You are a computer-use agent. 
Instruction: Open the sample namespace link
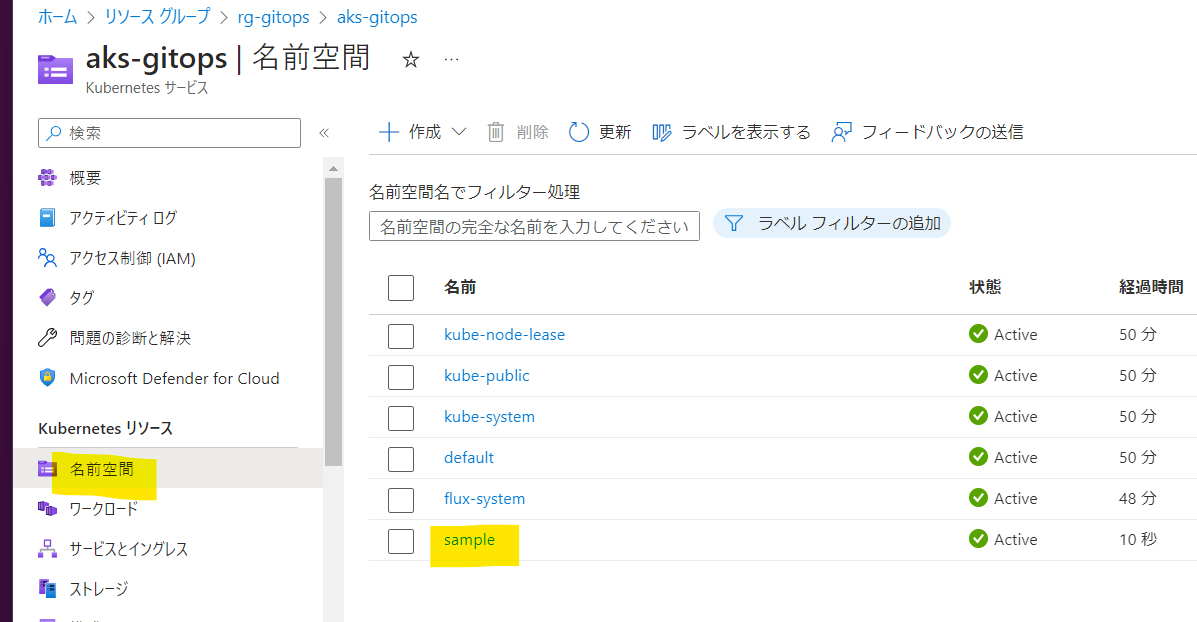tap(469, 540)
